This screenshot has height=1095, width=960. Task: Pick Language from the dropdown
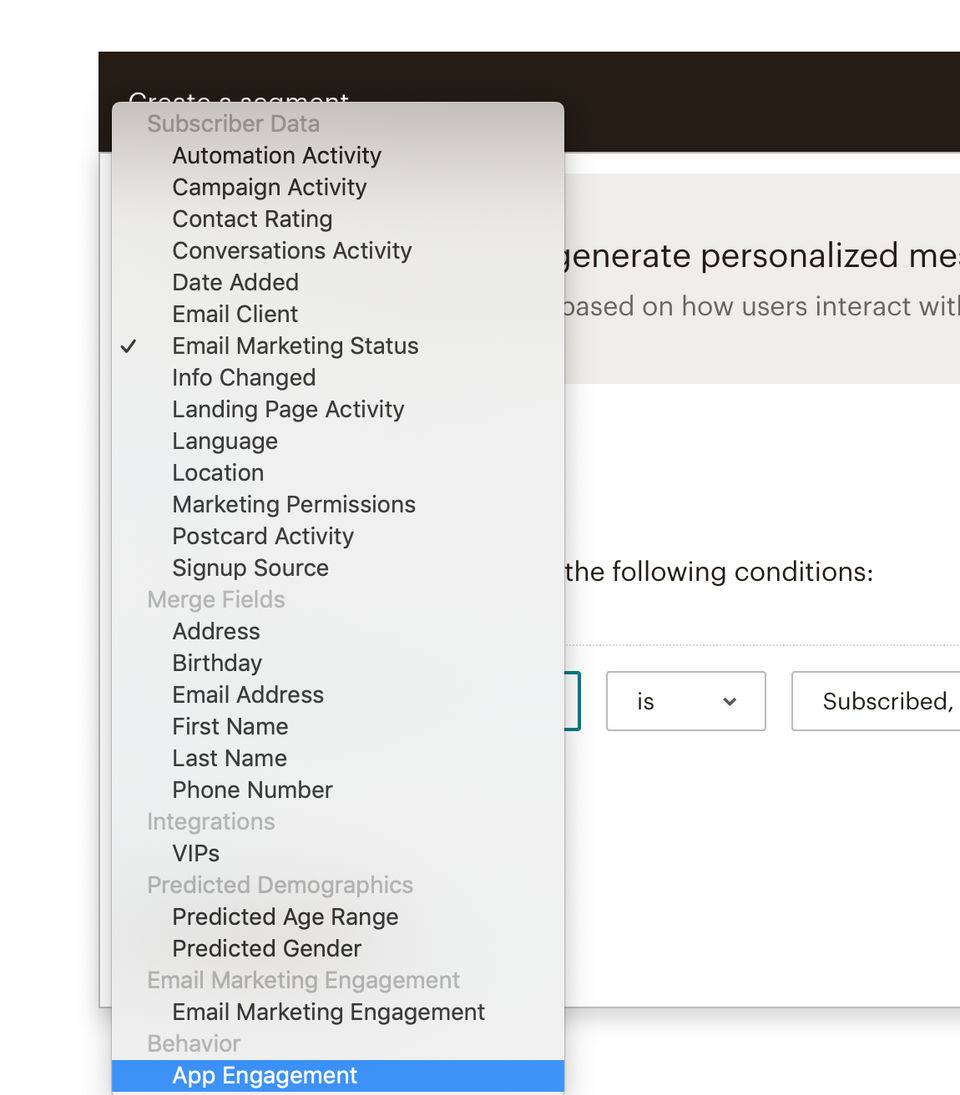[x=225, y=441]
